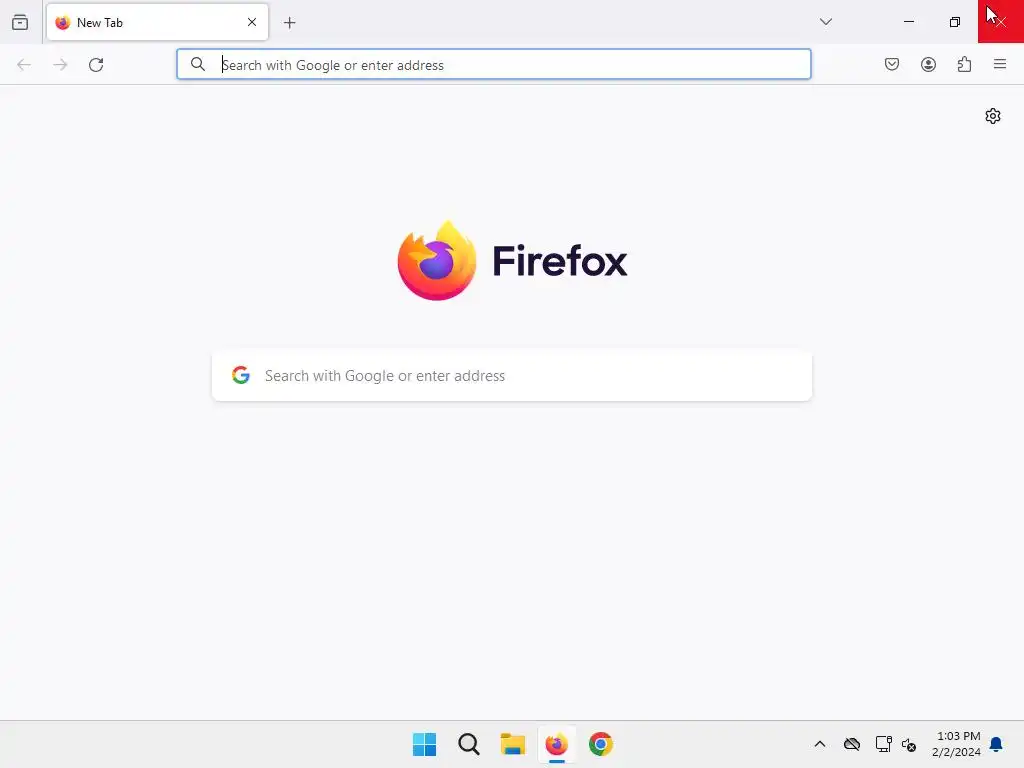Open Windows taskbar search

[468, 744]
